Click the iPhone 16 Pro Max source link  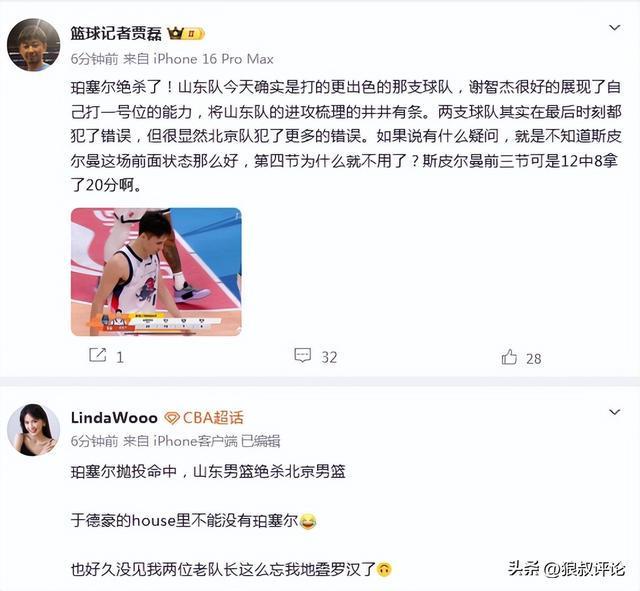coord(213,59)
